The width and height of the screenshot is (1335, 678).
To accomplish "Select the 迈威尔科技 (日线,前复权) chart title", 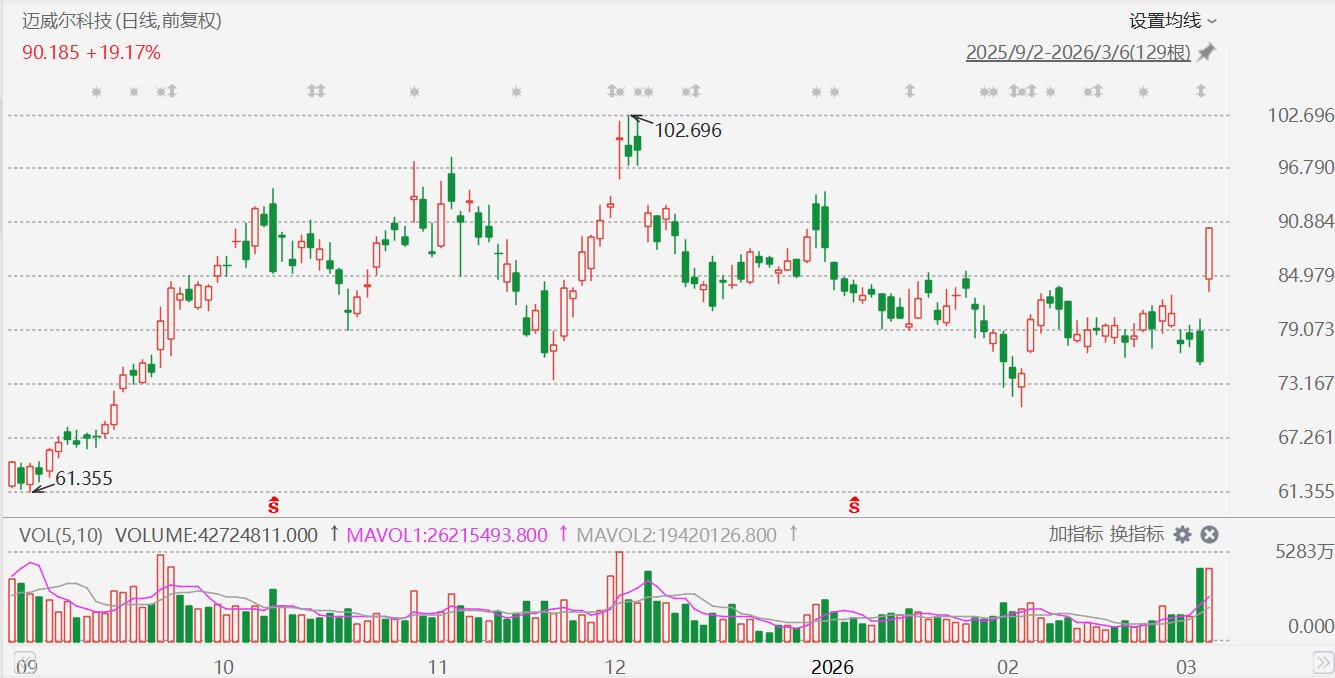I will click(122, 20).
